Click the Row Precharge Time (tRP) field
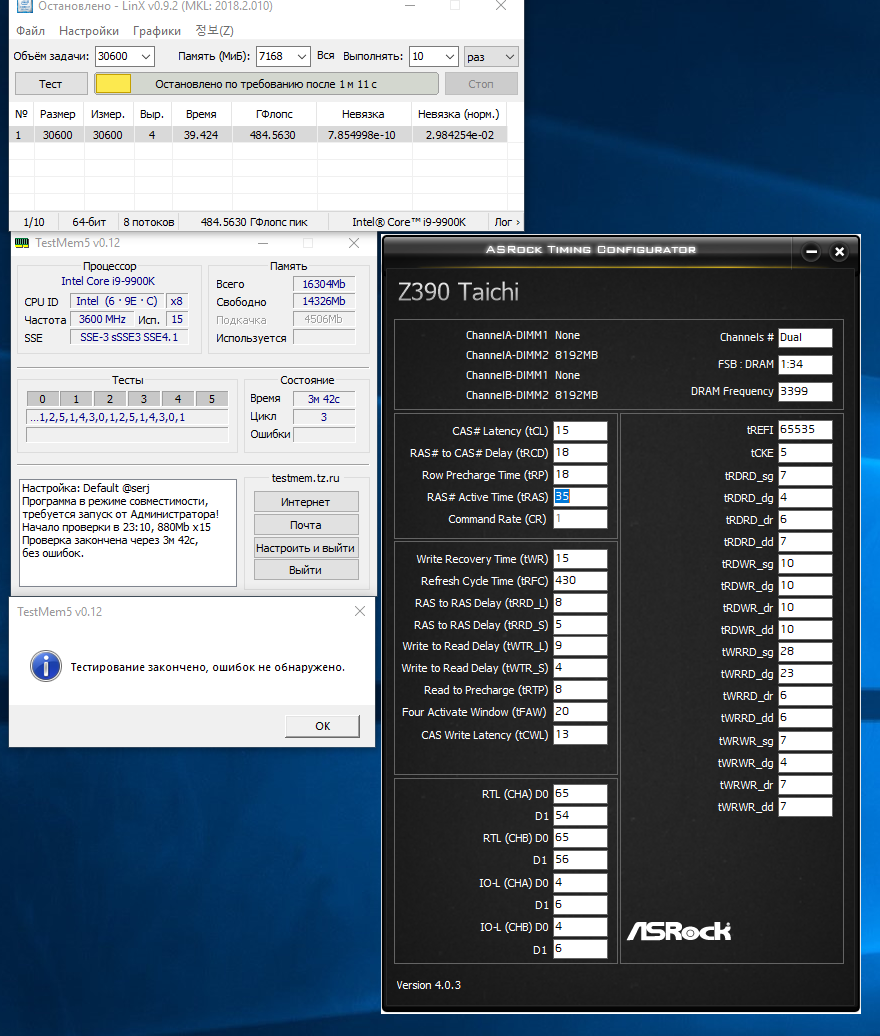The height and width of the screenshot is (1036, 880). [580, 474]
